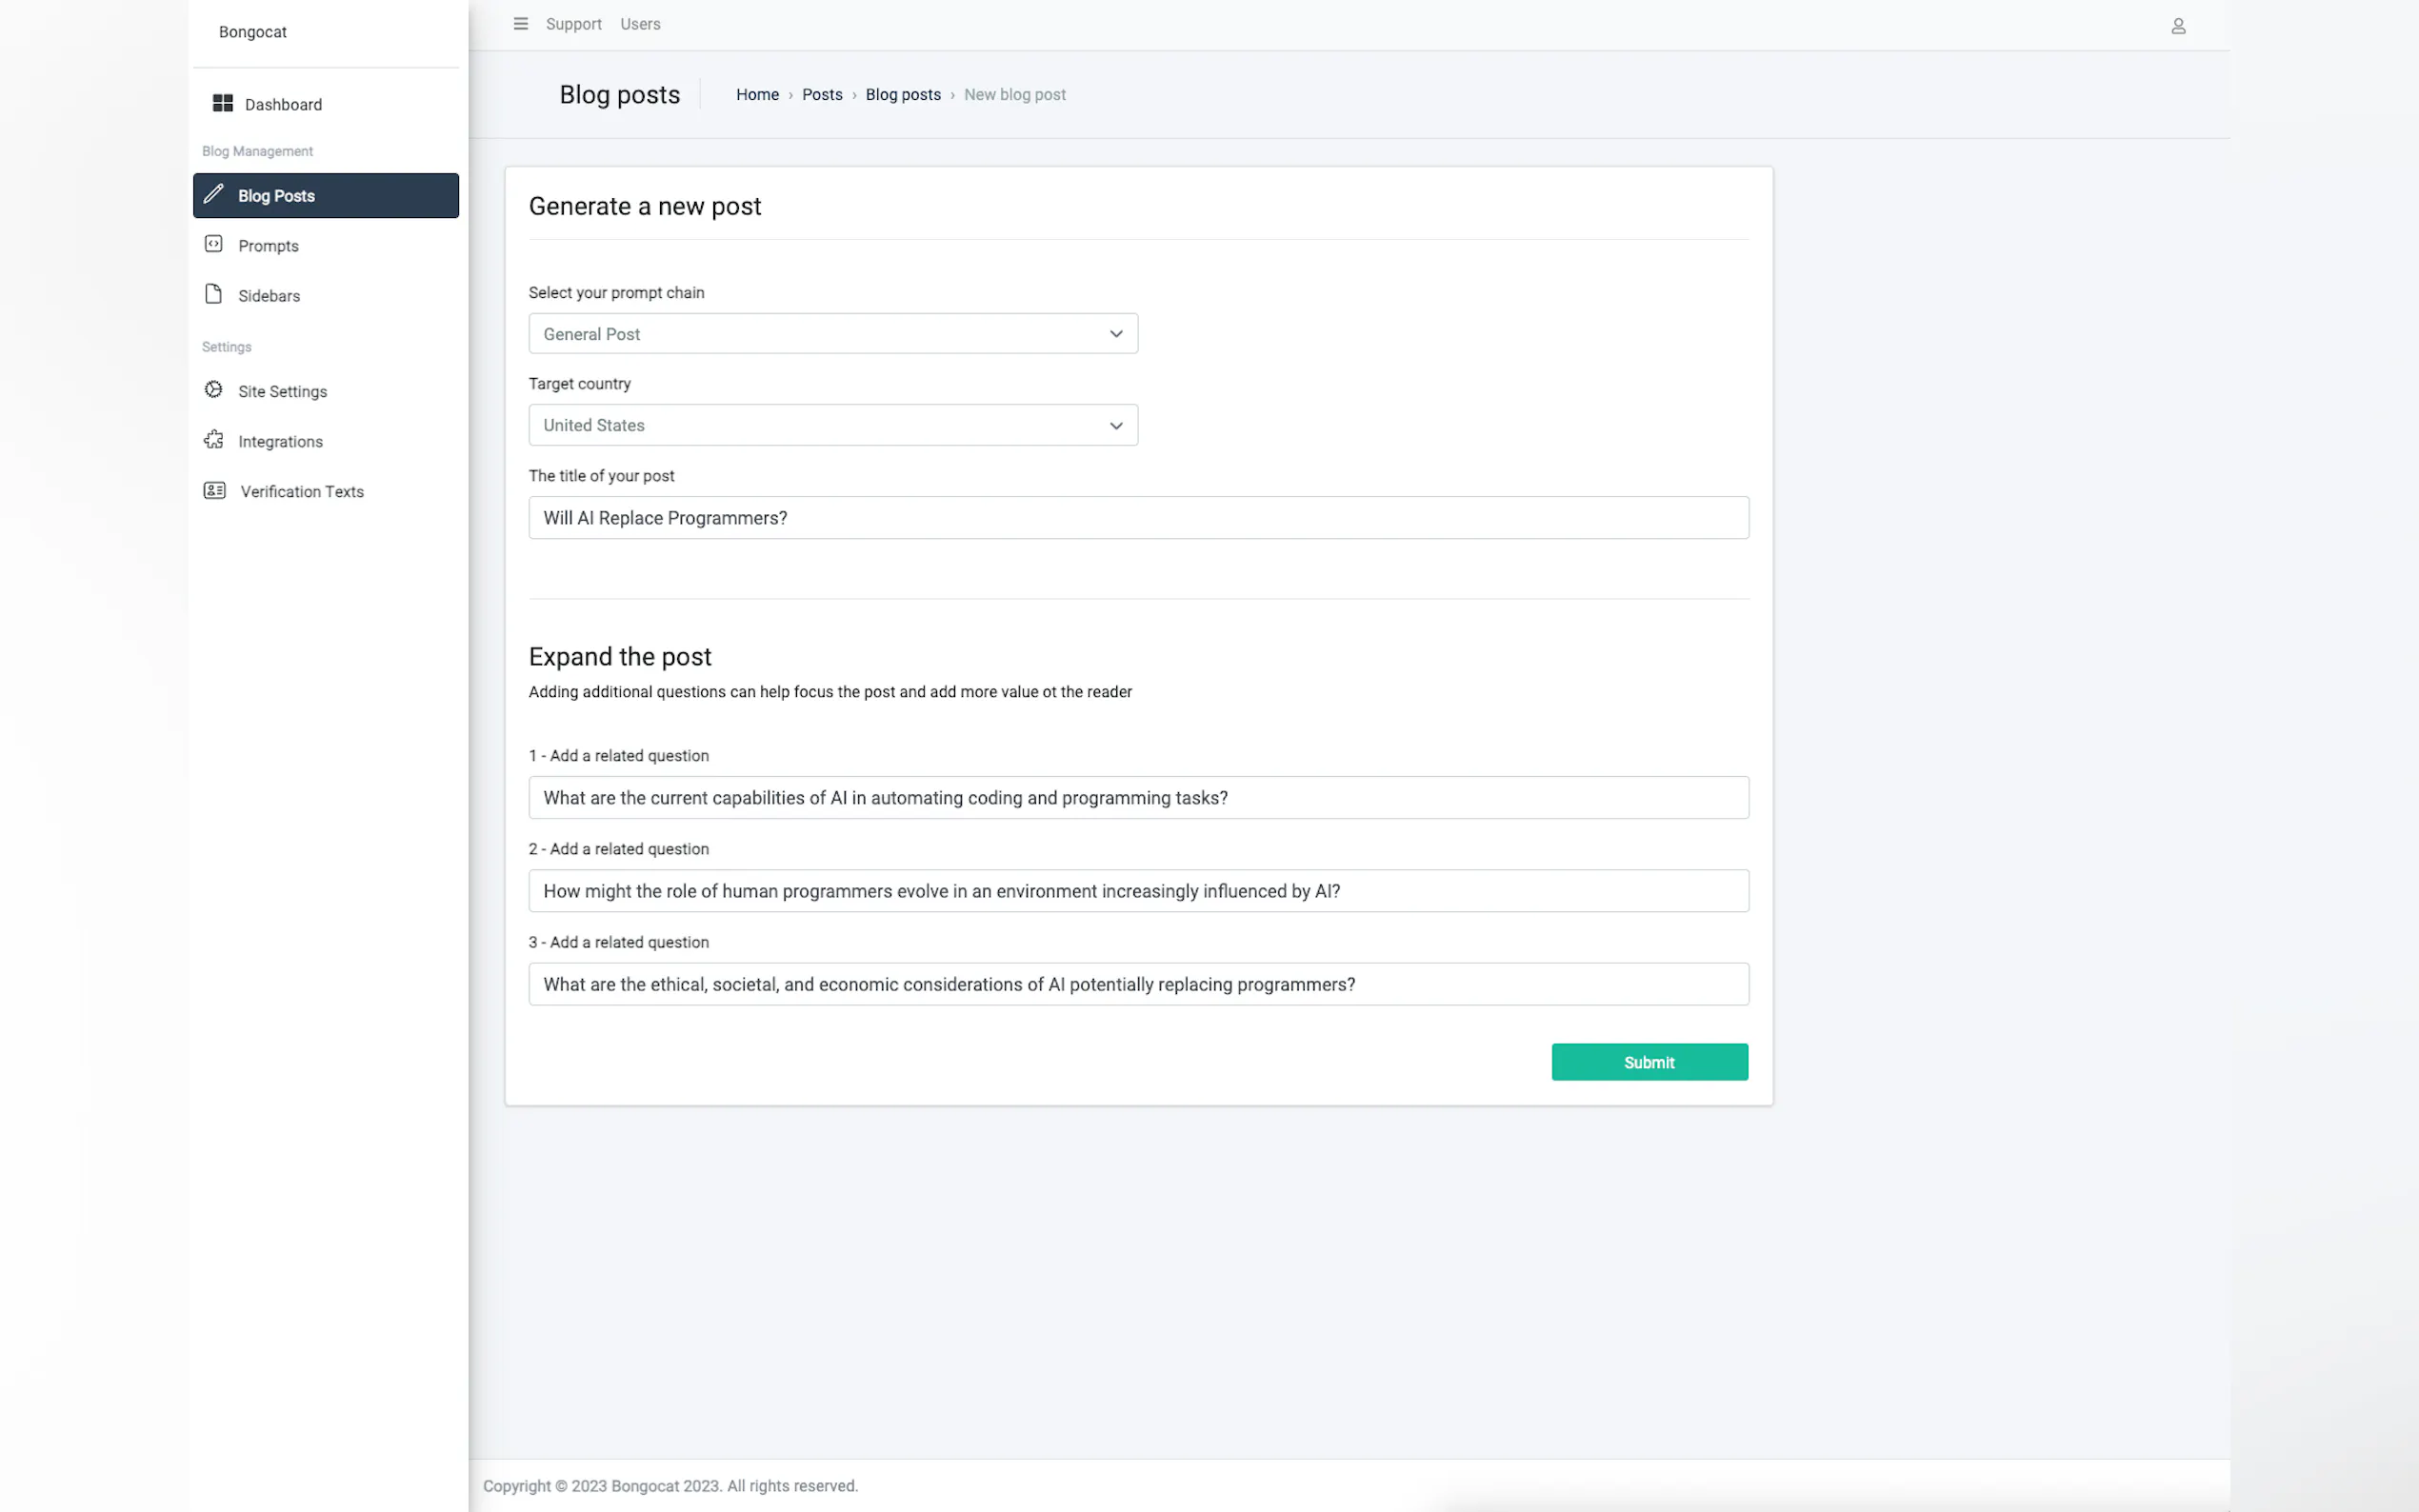Viewport: 2419px width, 1512px height.
Task: Click the Verification Texts card icon
Action: [214, 490]
